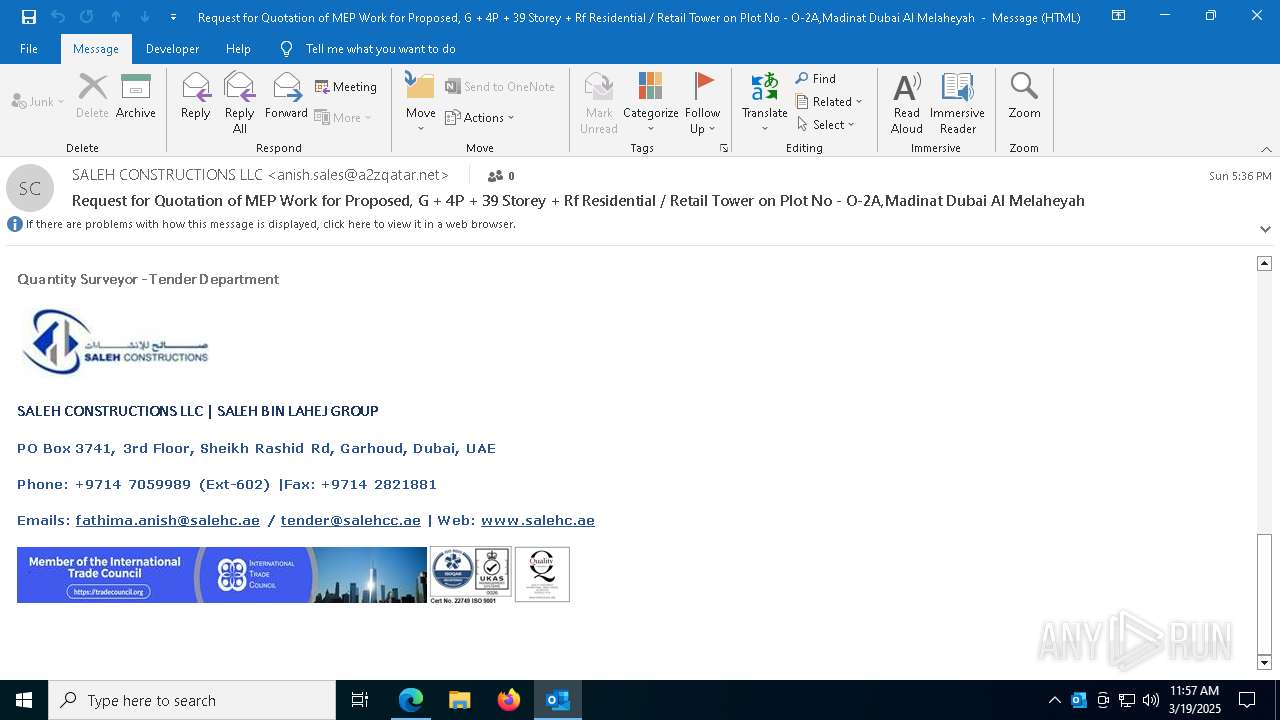1280x720 pixels.
Task: Click the message vertical scrollbar thumb
Action: (1264, 593)
